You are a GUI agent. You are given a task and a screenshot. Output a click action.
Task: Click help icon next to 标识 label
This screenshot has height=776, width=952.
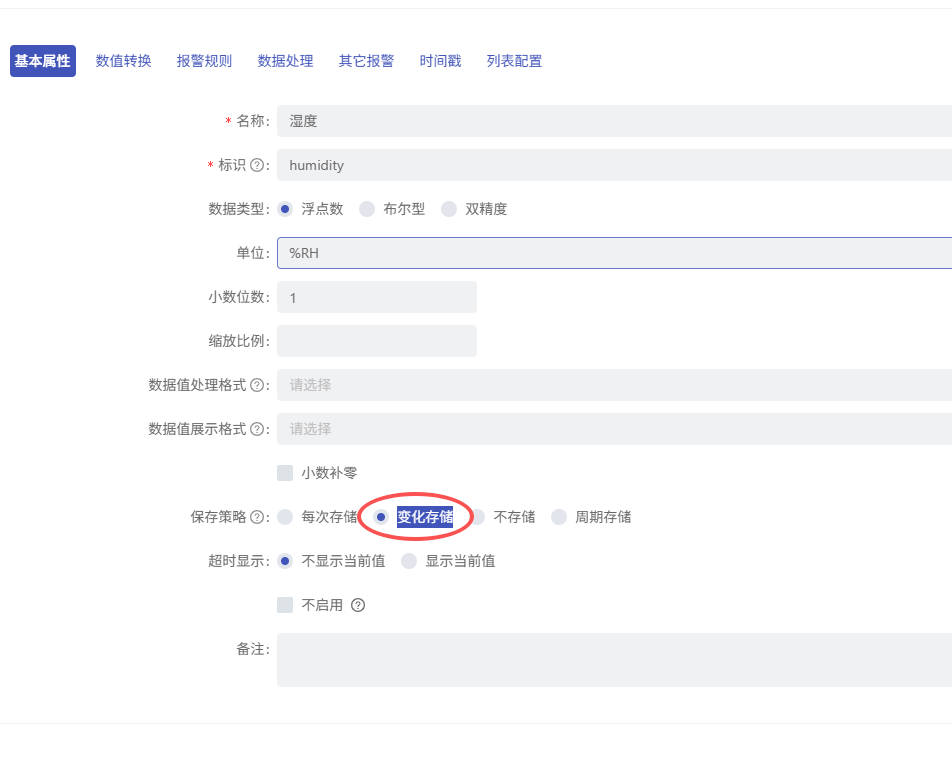pos(257,165)
